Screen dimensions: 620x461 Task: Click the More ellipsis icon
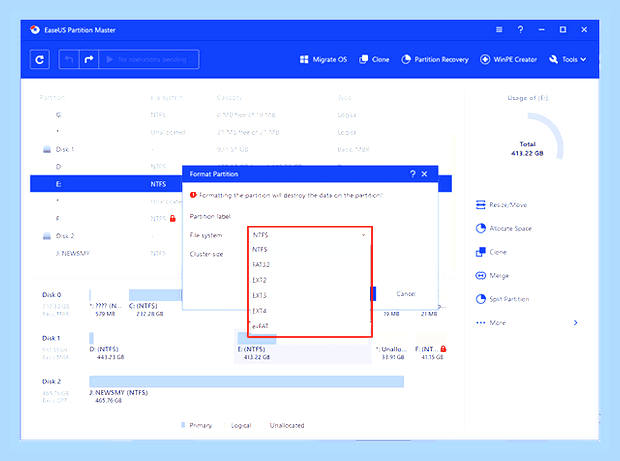coord(480,323)
